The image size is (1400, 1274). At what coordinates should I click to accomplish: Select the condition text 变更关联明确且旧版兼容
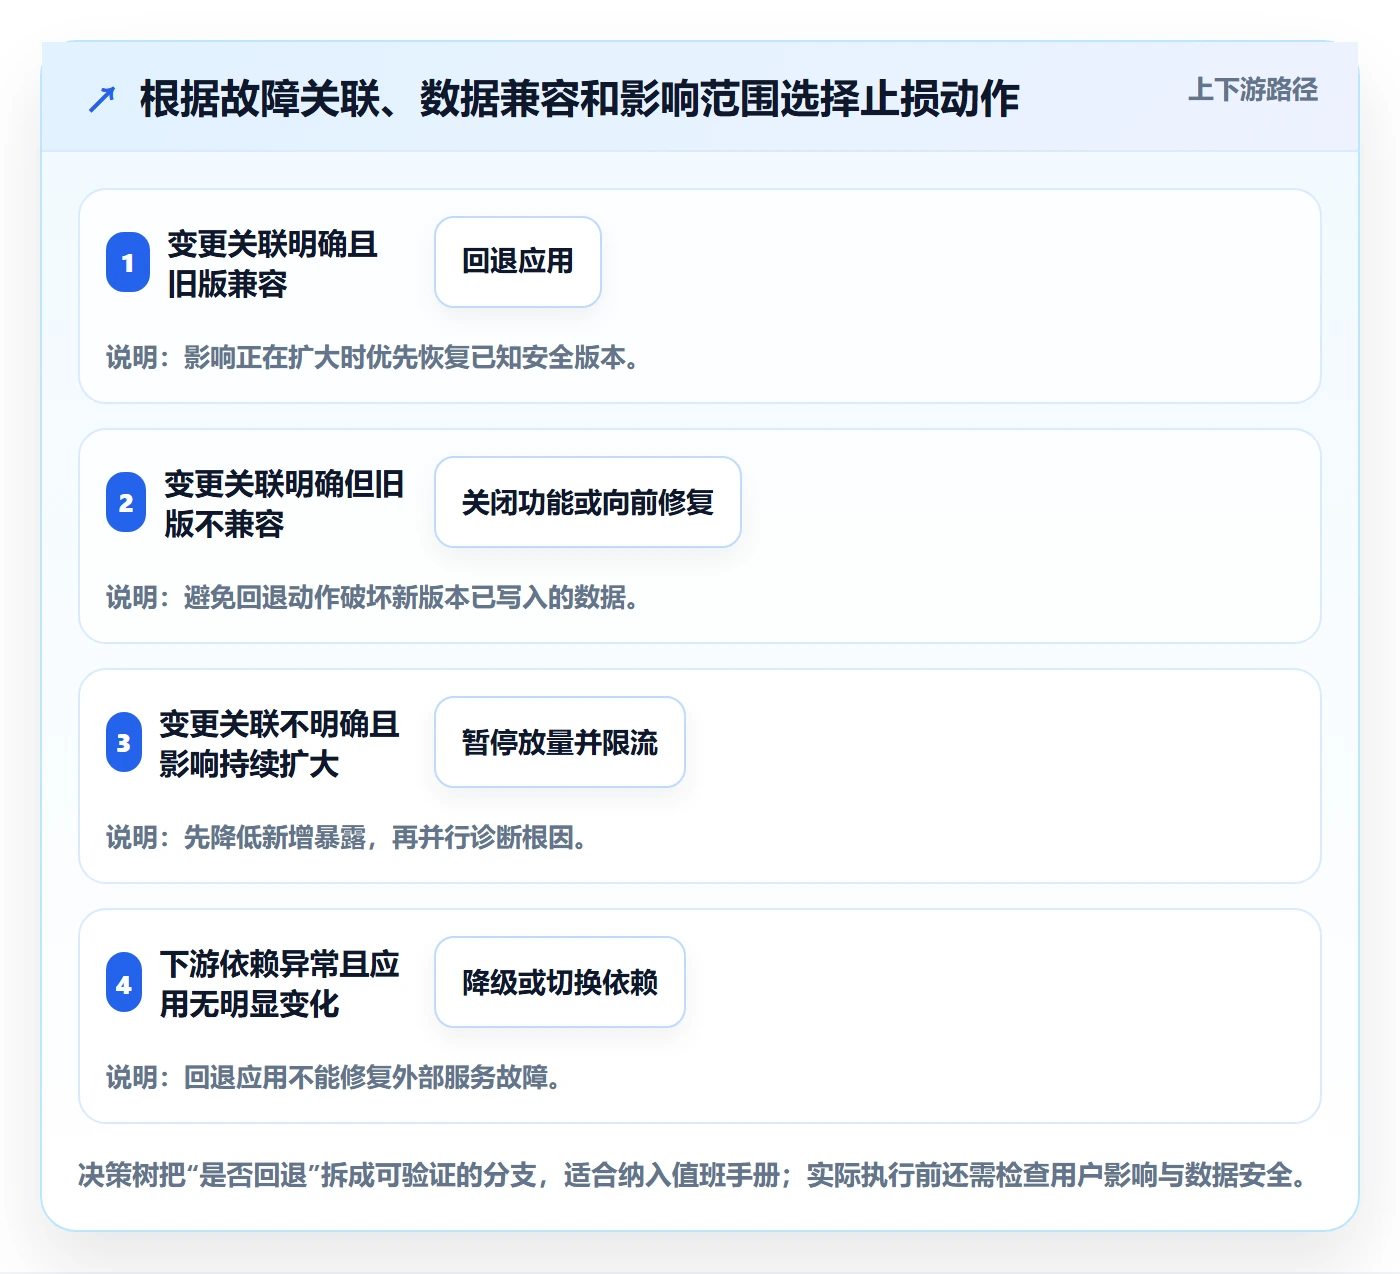point(272,263)
